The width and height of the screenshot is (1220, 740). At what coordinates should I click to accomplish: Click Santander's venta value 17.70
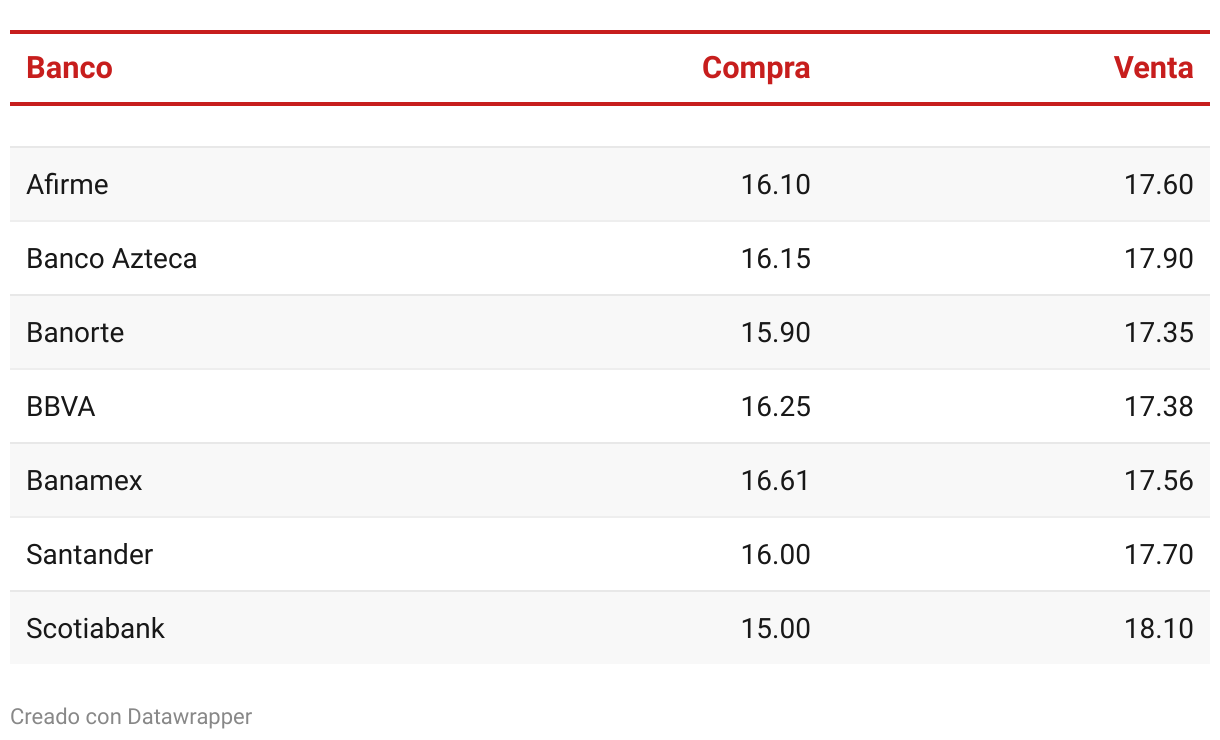point(1159,555)
